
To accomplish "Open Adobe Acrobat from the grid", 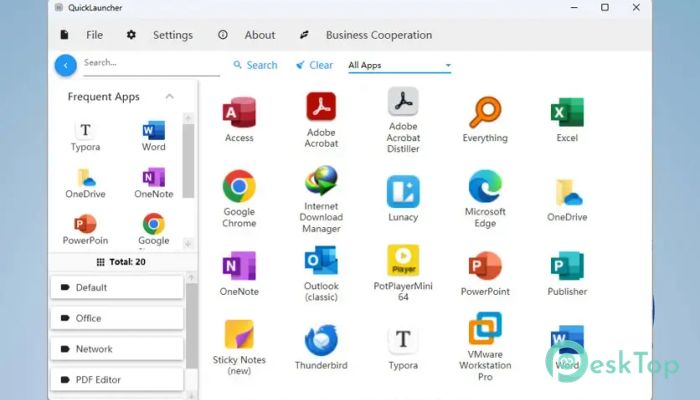I will point(321,120).
